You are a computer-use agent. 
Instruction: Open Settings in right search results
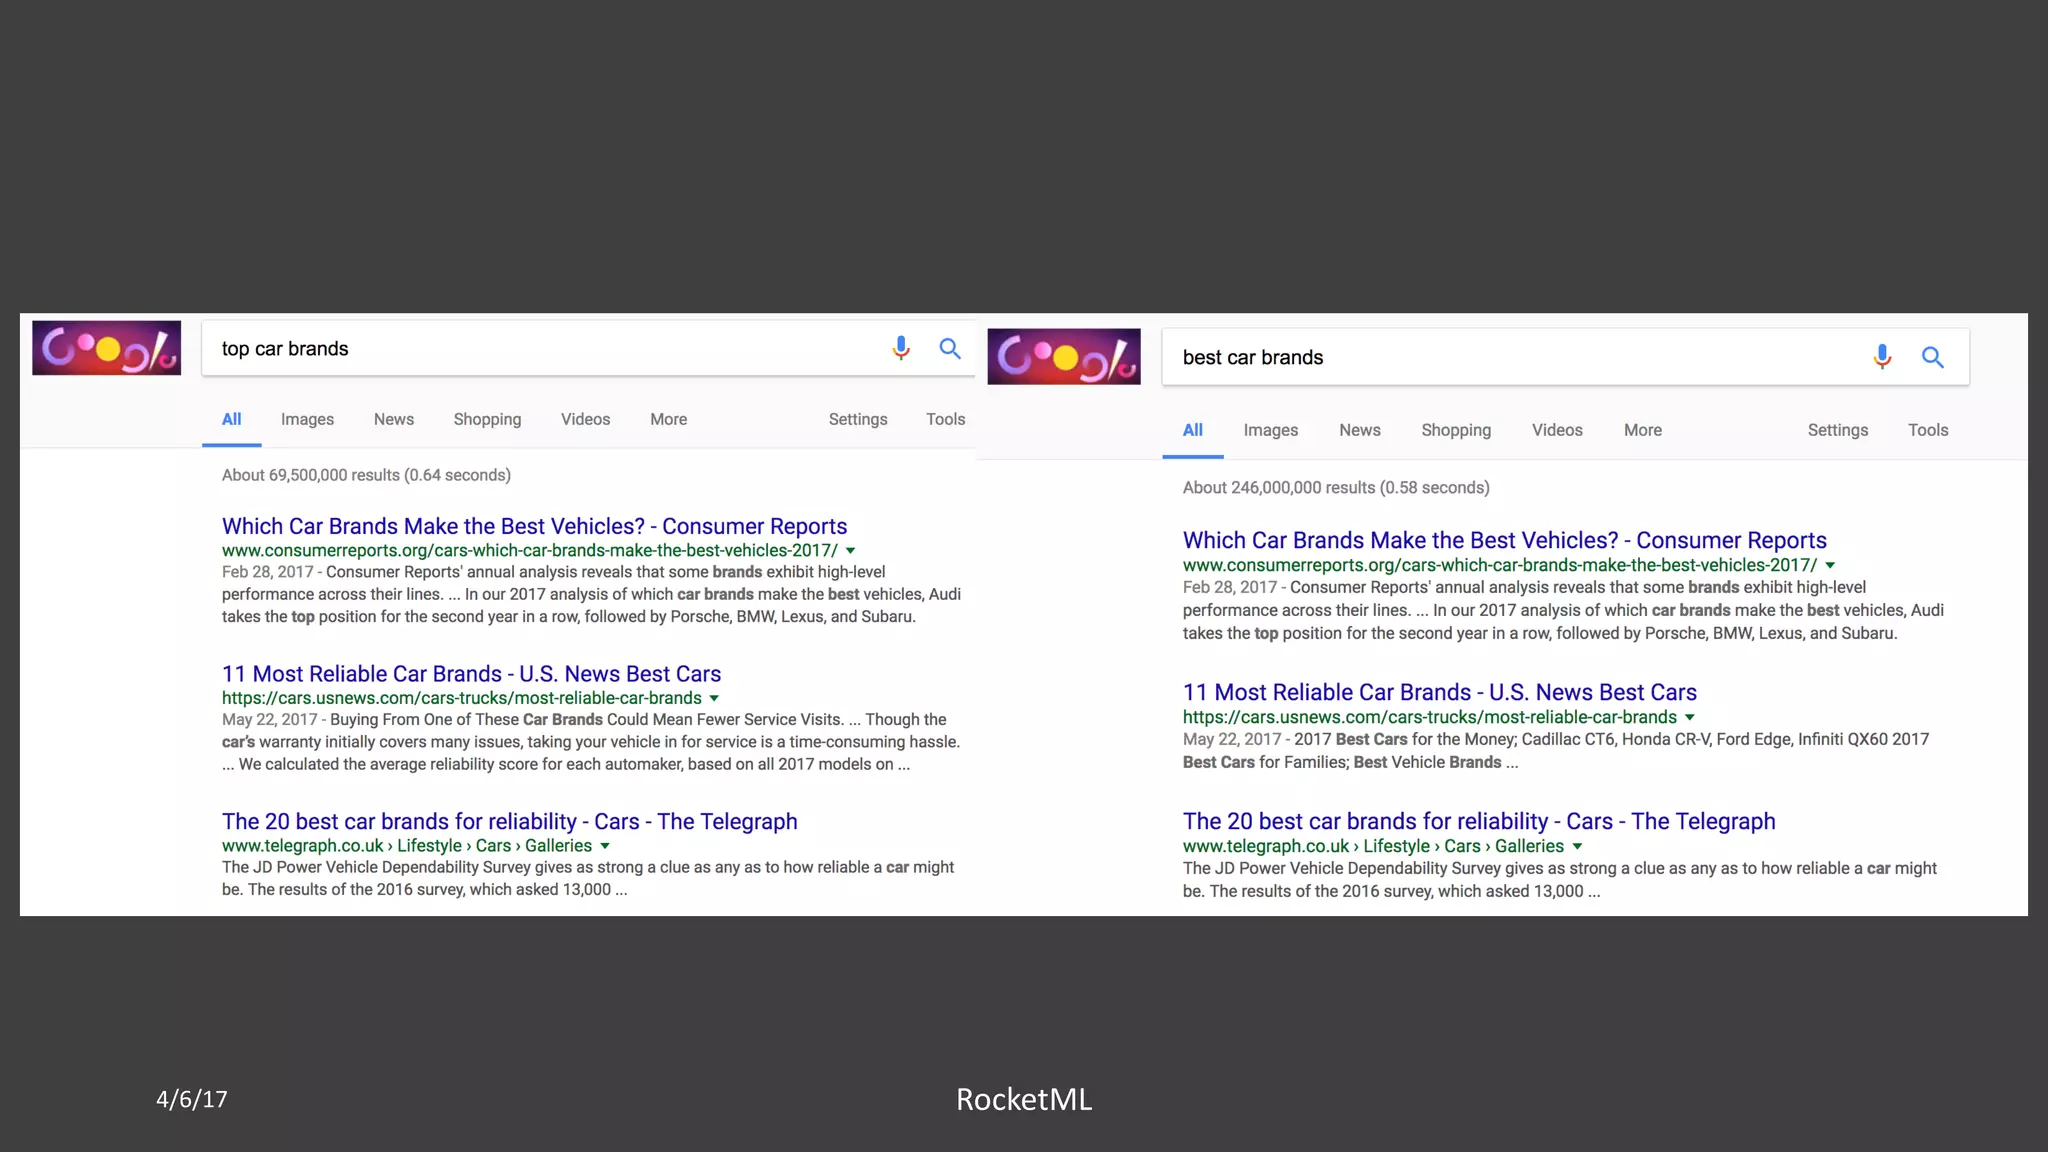[1838, 430]
